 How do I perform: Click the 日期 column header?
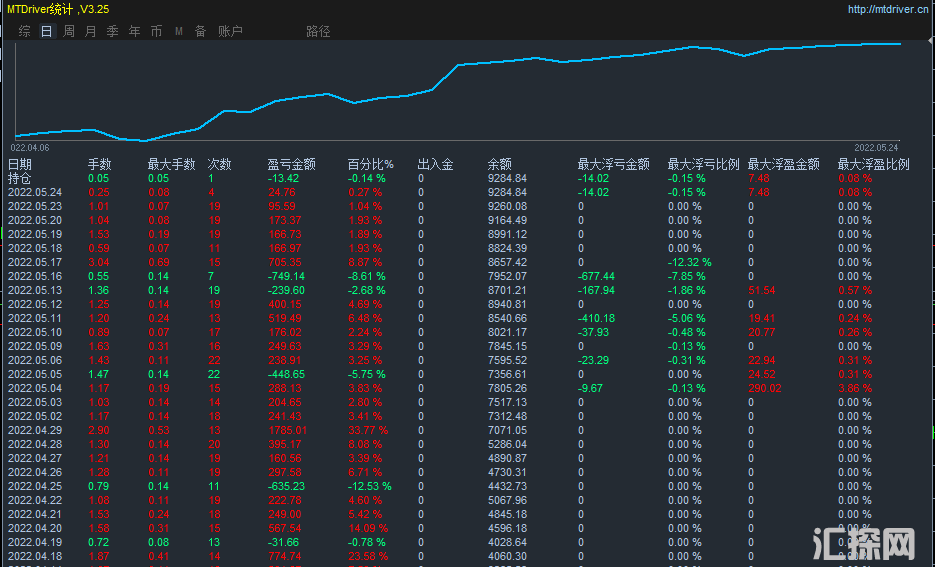20,164
